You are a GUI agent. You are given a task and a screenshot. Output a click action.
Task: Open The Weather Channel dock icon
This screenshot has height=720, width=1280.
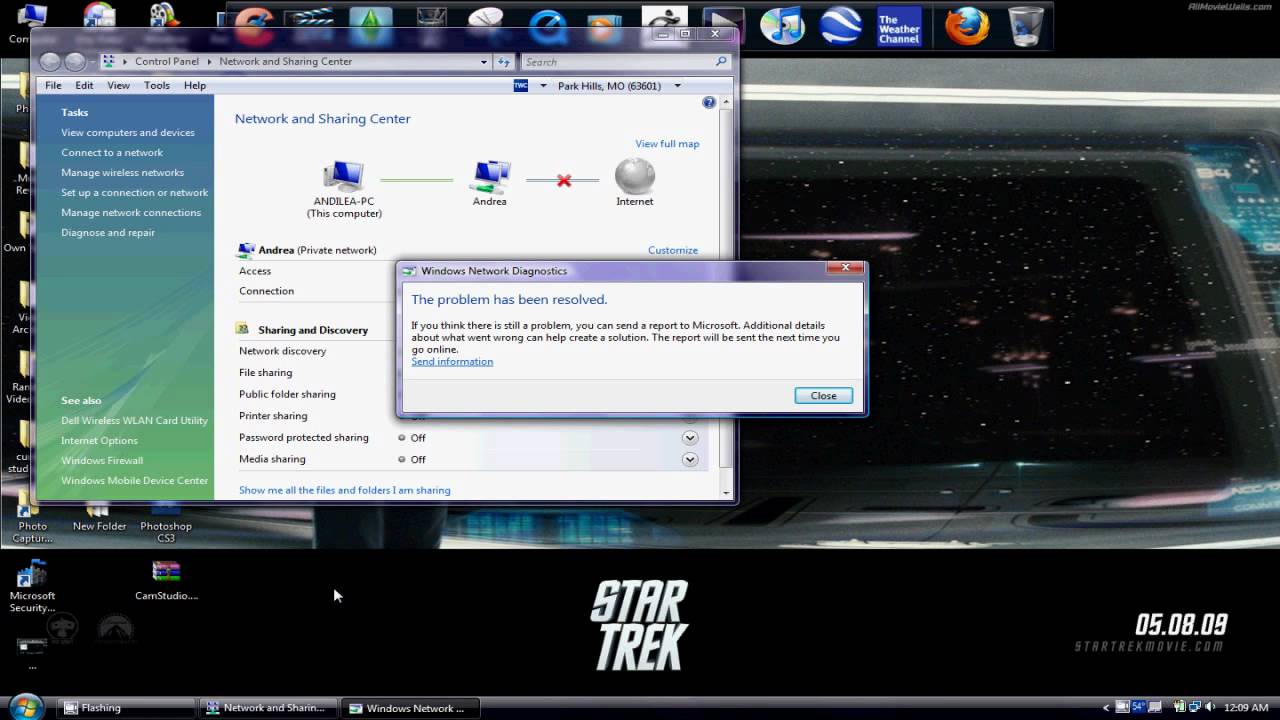tap(899, 27)
